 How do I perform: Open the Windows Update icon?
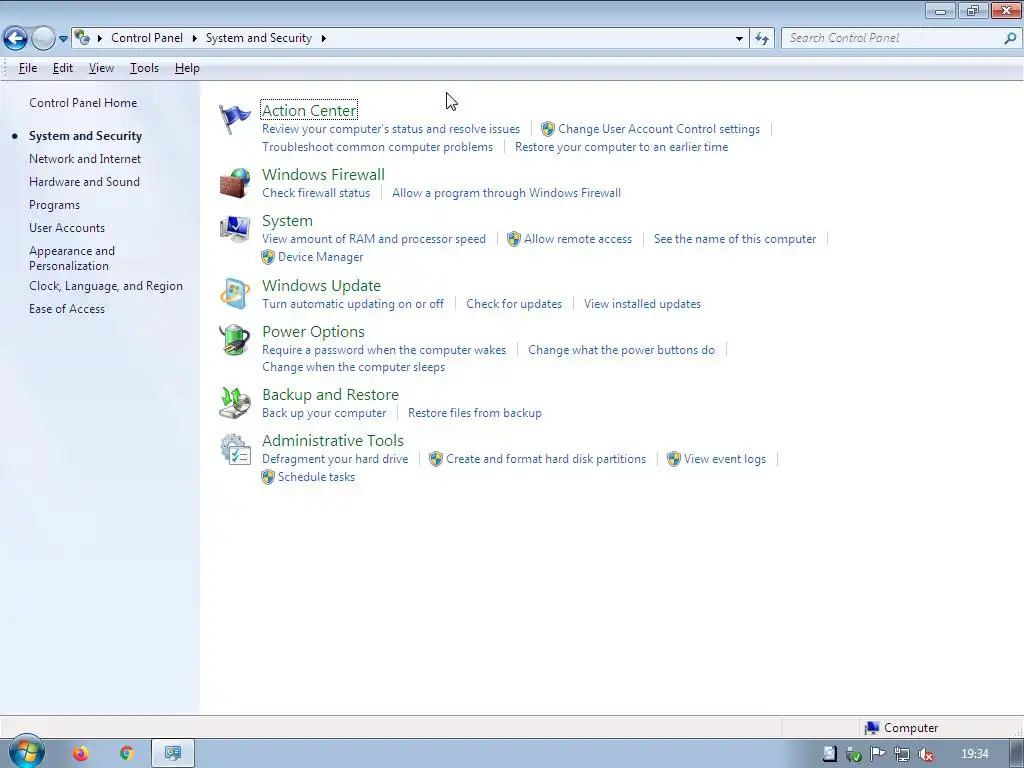point(234,294)
